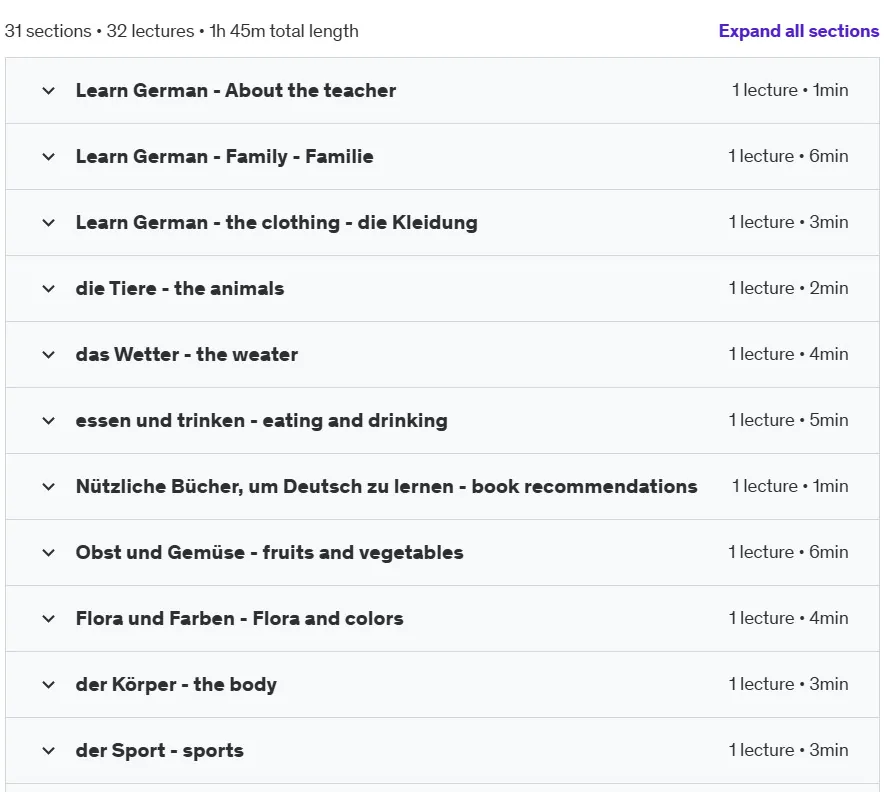
Task: Expand chevron for die Kleidung section
Action: [48, 223]
